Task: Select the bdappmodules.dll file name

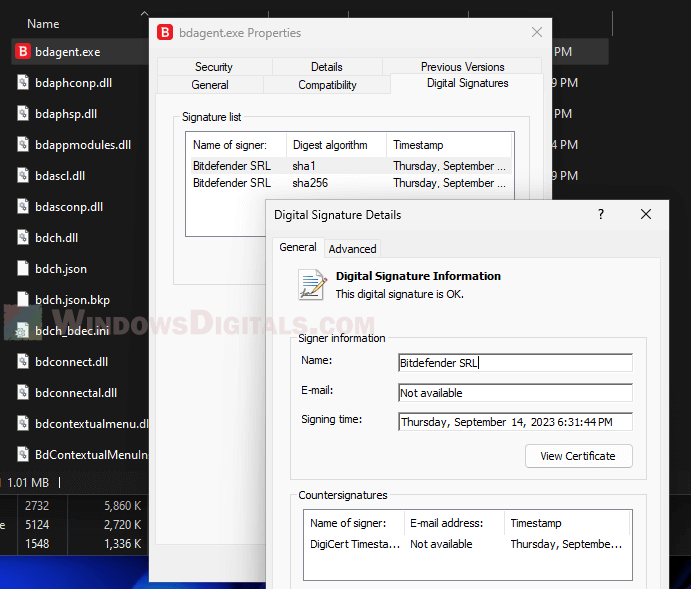Action: tap(83, 145)
